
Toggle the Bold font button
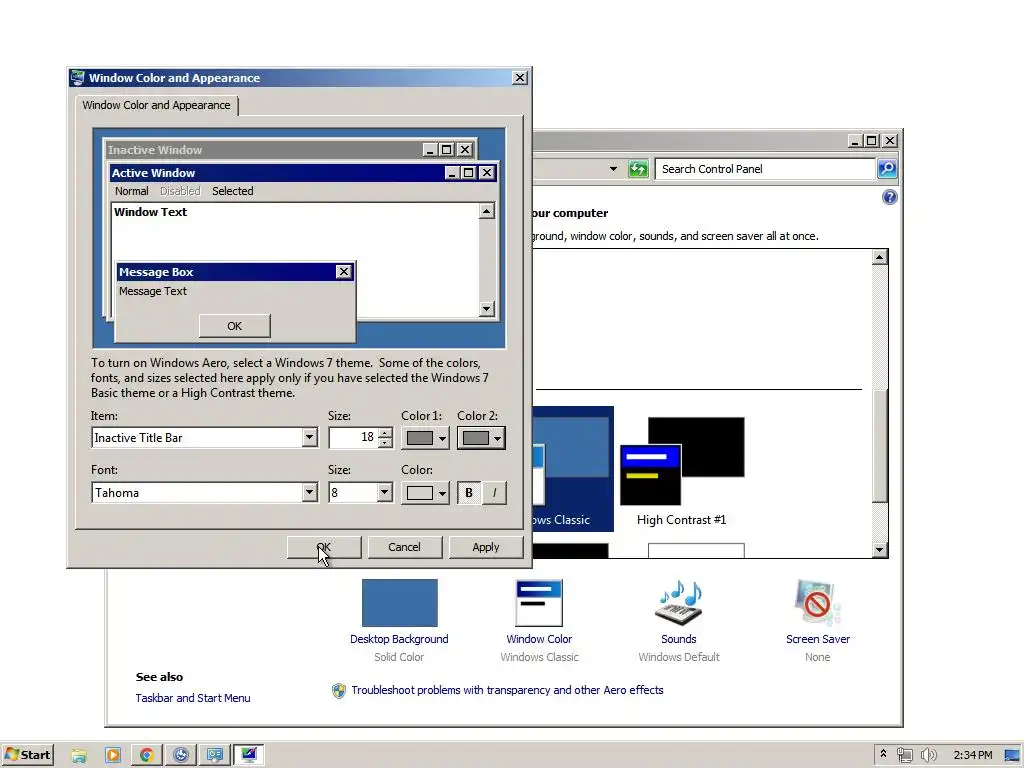[x=469, y=493]
